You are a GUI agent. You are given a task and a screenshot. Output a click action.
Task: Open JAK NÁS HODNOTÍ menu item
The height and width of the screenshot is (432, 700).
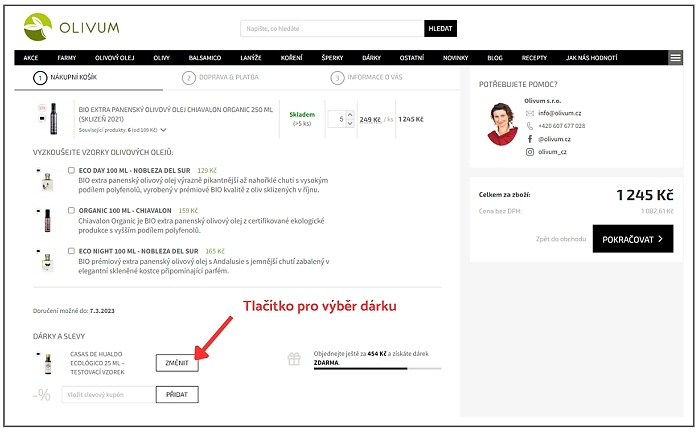(x=592, y=58)
